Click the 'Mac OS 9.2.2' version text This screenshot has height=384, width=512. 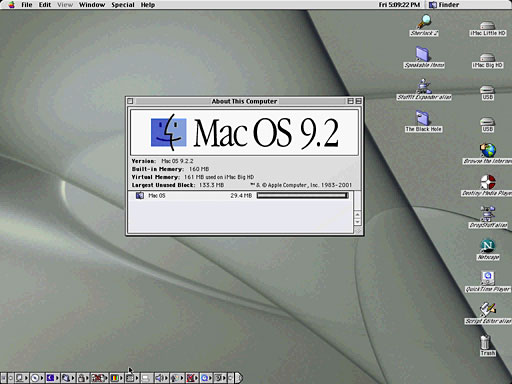[177, 161]
